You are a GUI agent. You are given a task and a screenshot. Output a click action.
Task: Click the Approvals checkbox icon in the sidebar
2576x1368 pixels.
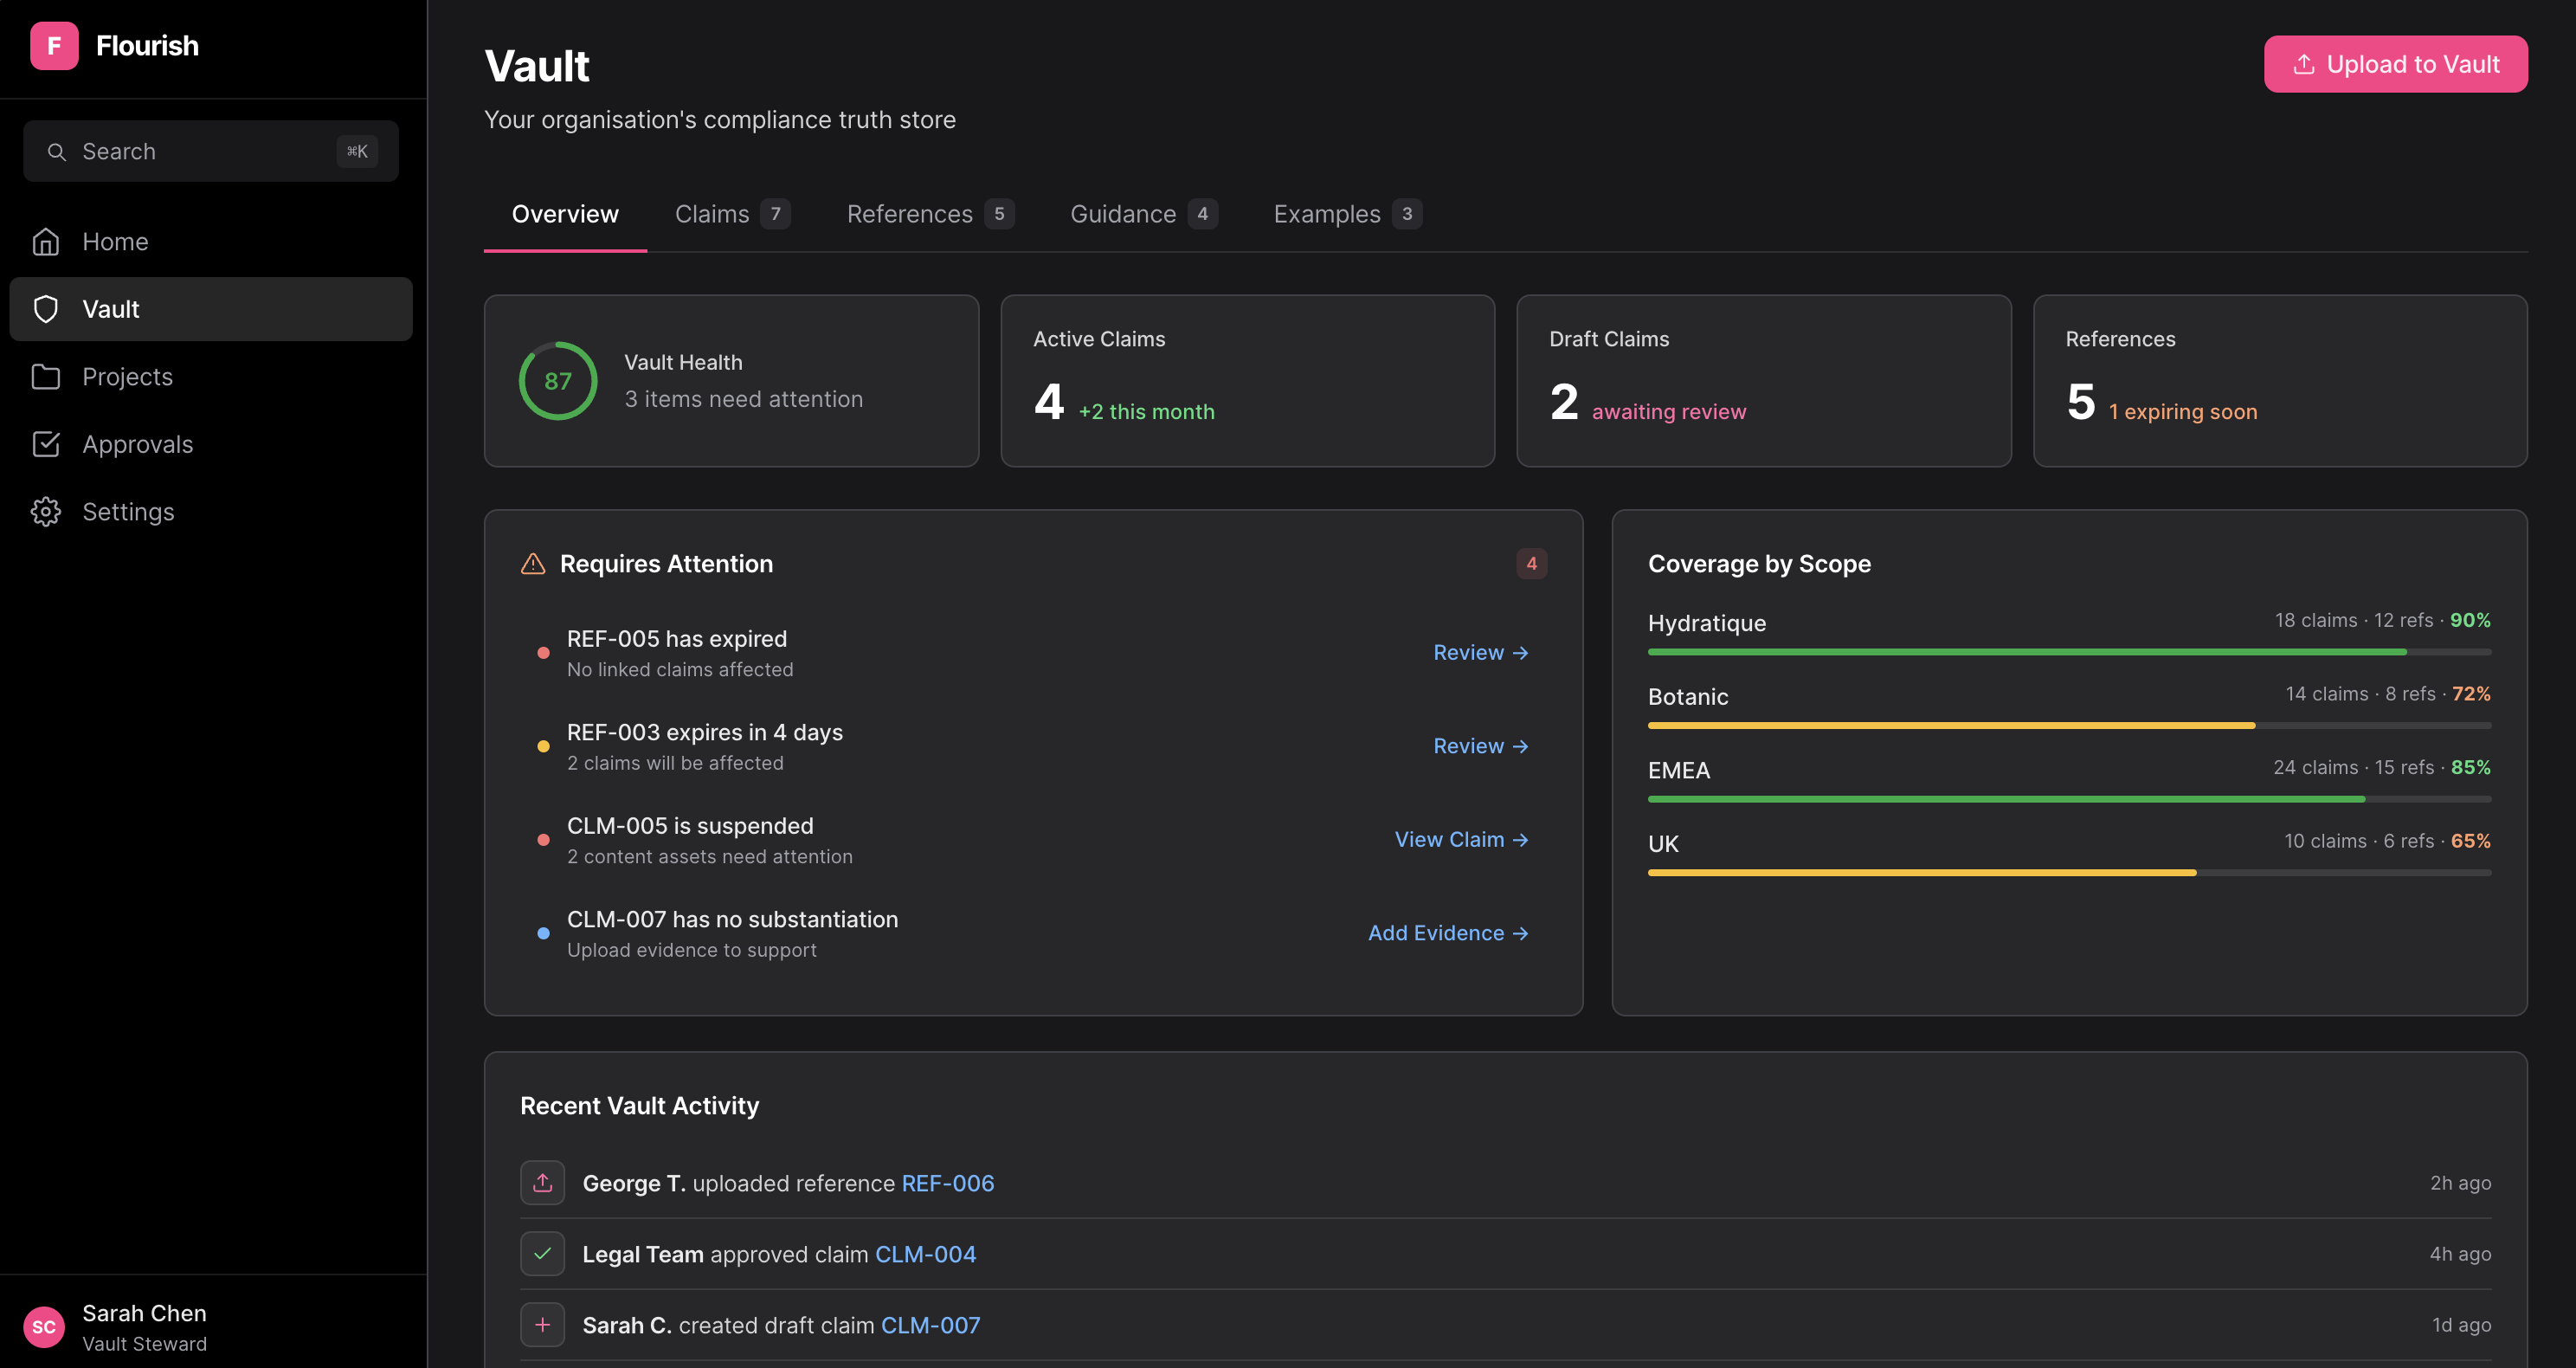click(46, 444)
